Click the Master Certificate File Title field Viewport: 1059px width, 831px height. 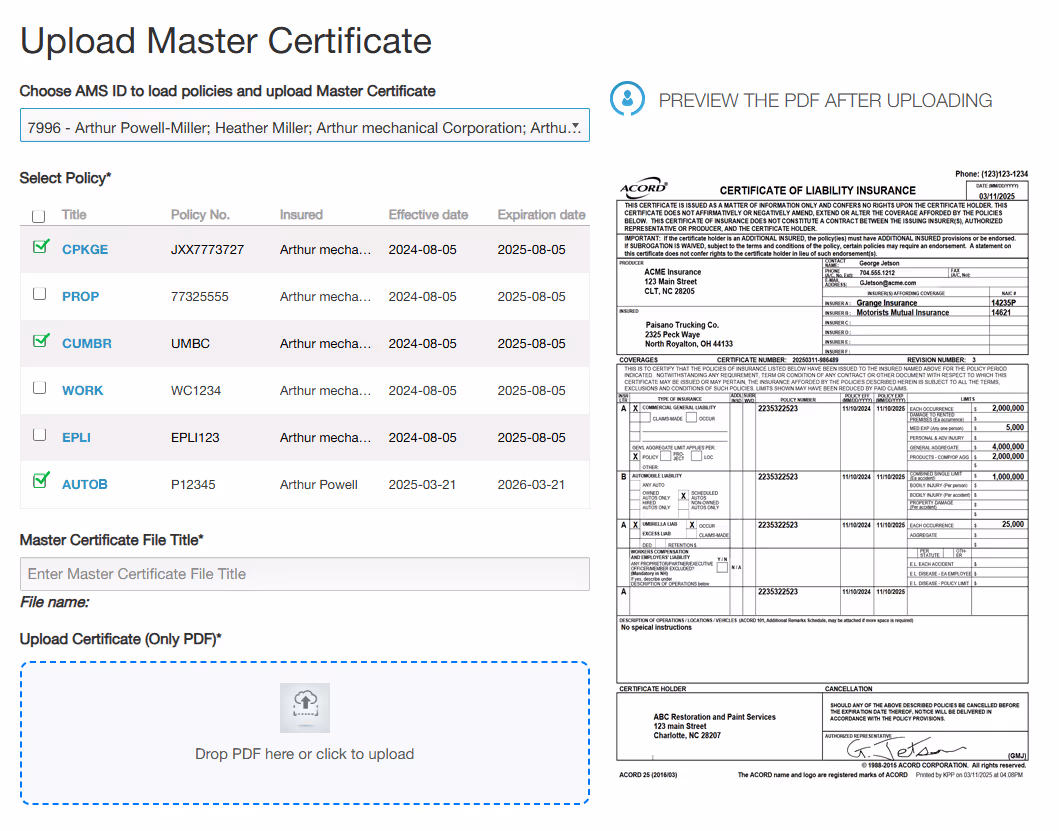pyautogui.click(x=305, y=574)
